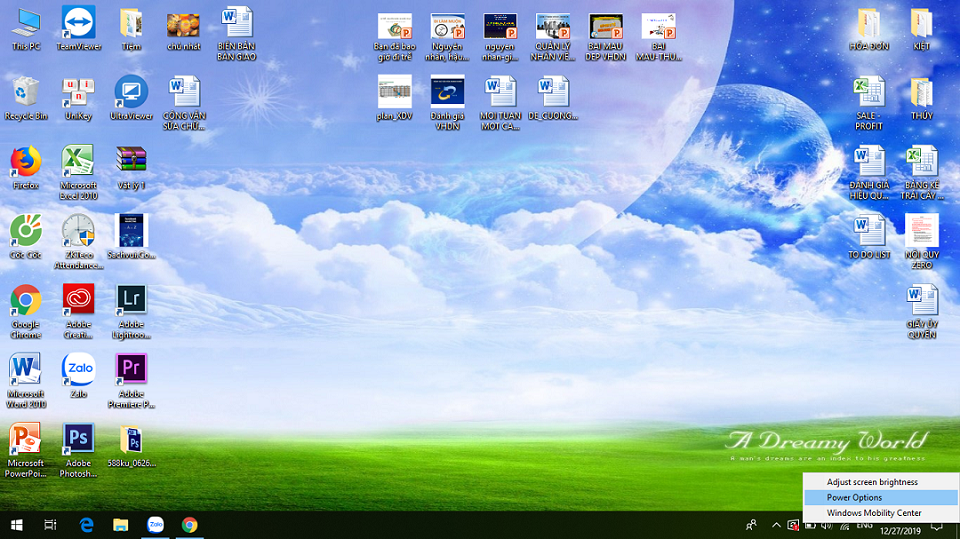The width and height of the screenshot is (960, 539).
Task: Select the Recycle Bin icon
Action: point(25,92)
